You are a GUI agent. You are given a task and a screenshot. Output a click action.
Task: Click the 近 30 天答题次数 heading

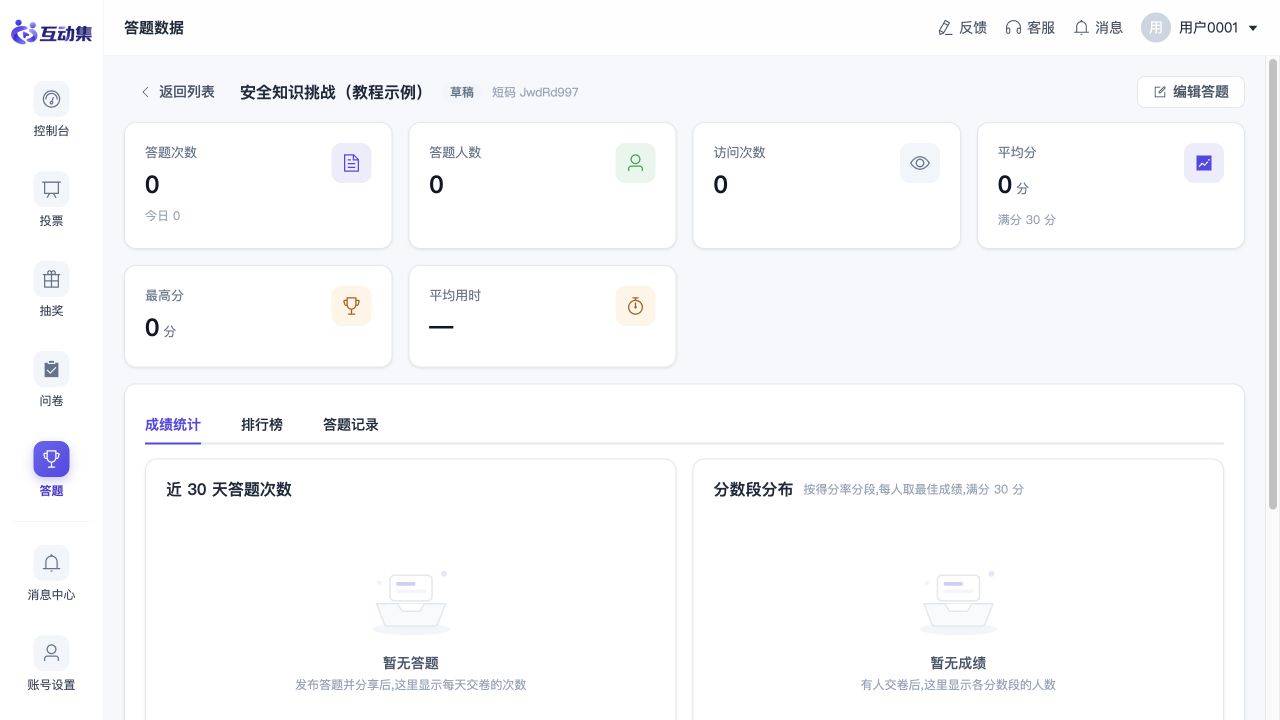pyautogui.click(x=229, y=490)
